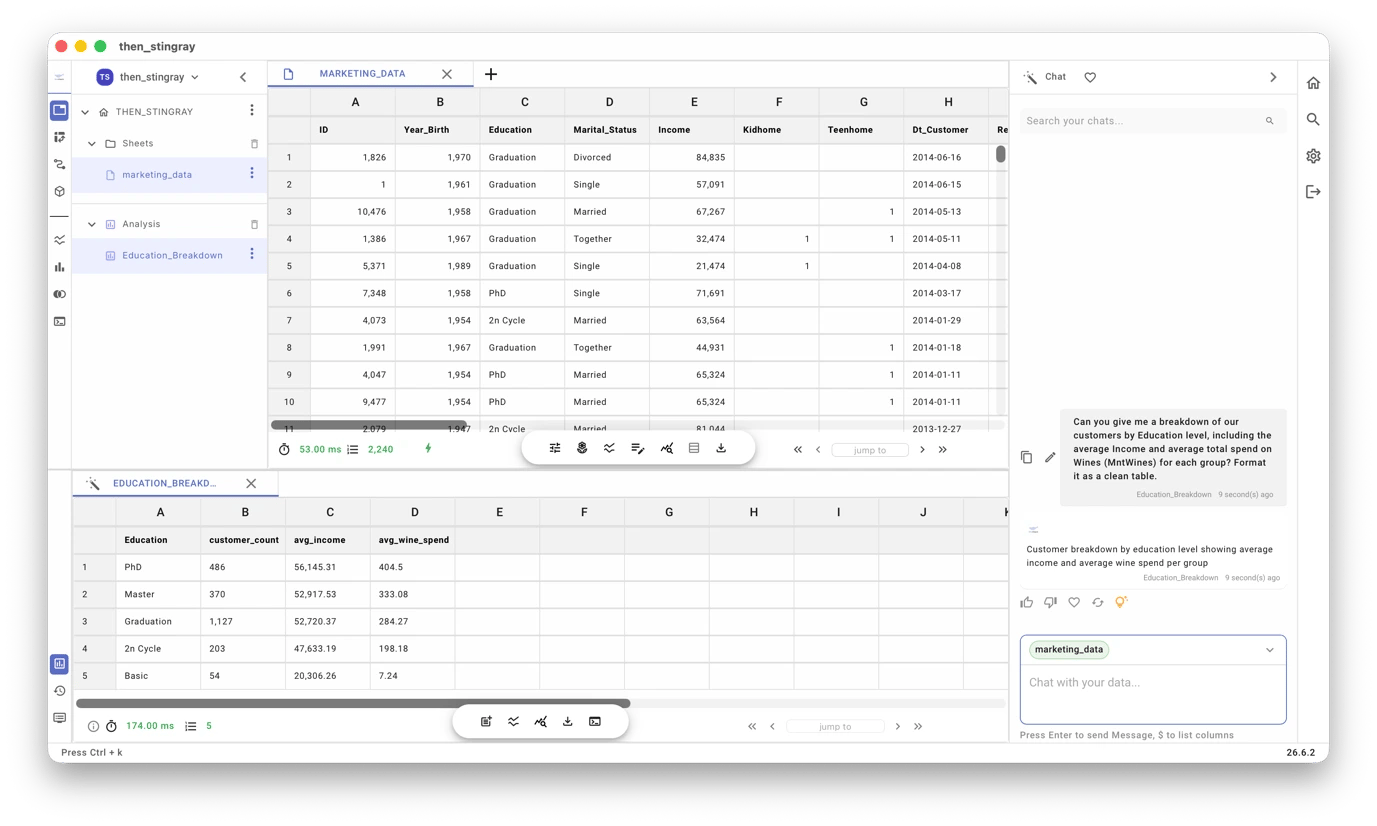
Task: Open more options for THEN_STINGRAY
Action: (252, 111)
